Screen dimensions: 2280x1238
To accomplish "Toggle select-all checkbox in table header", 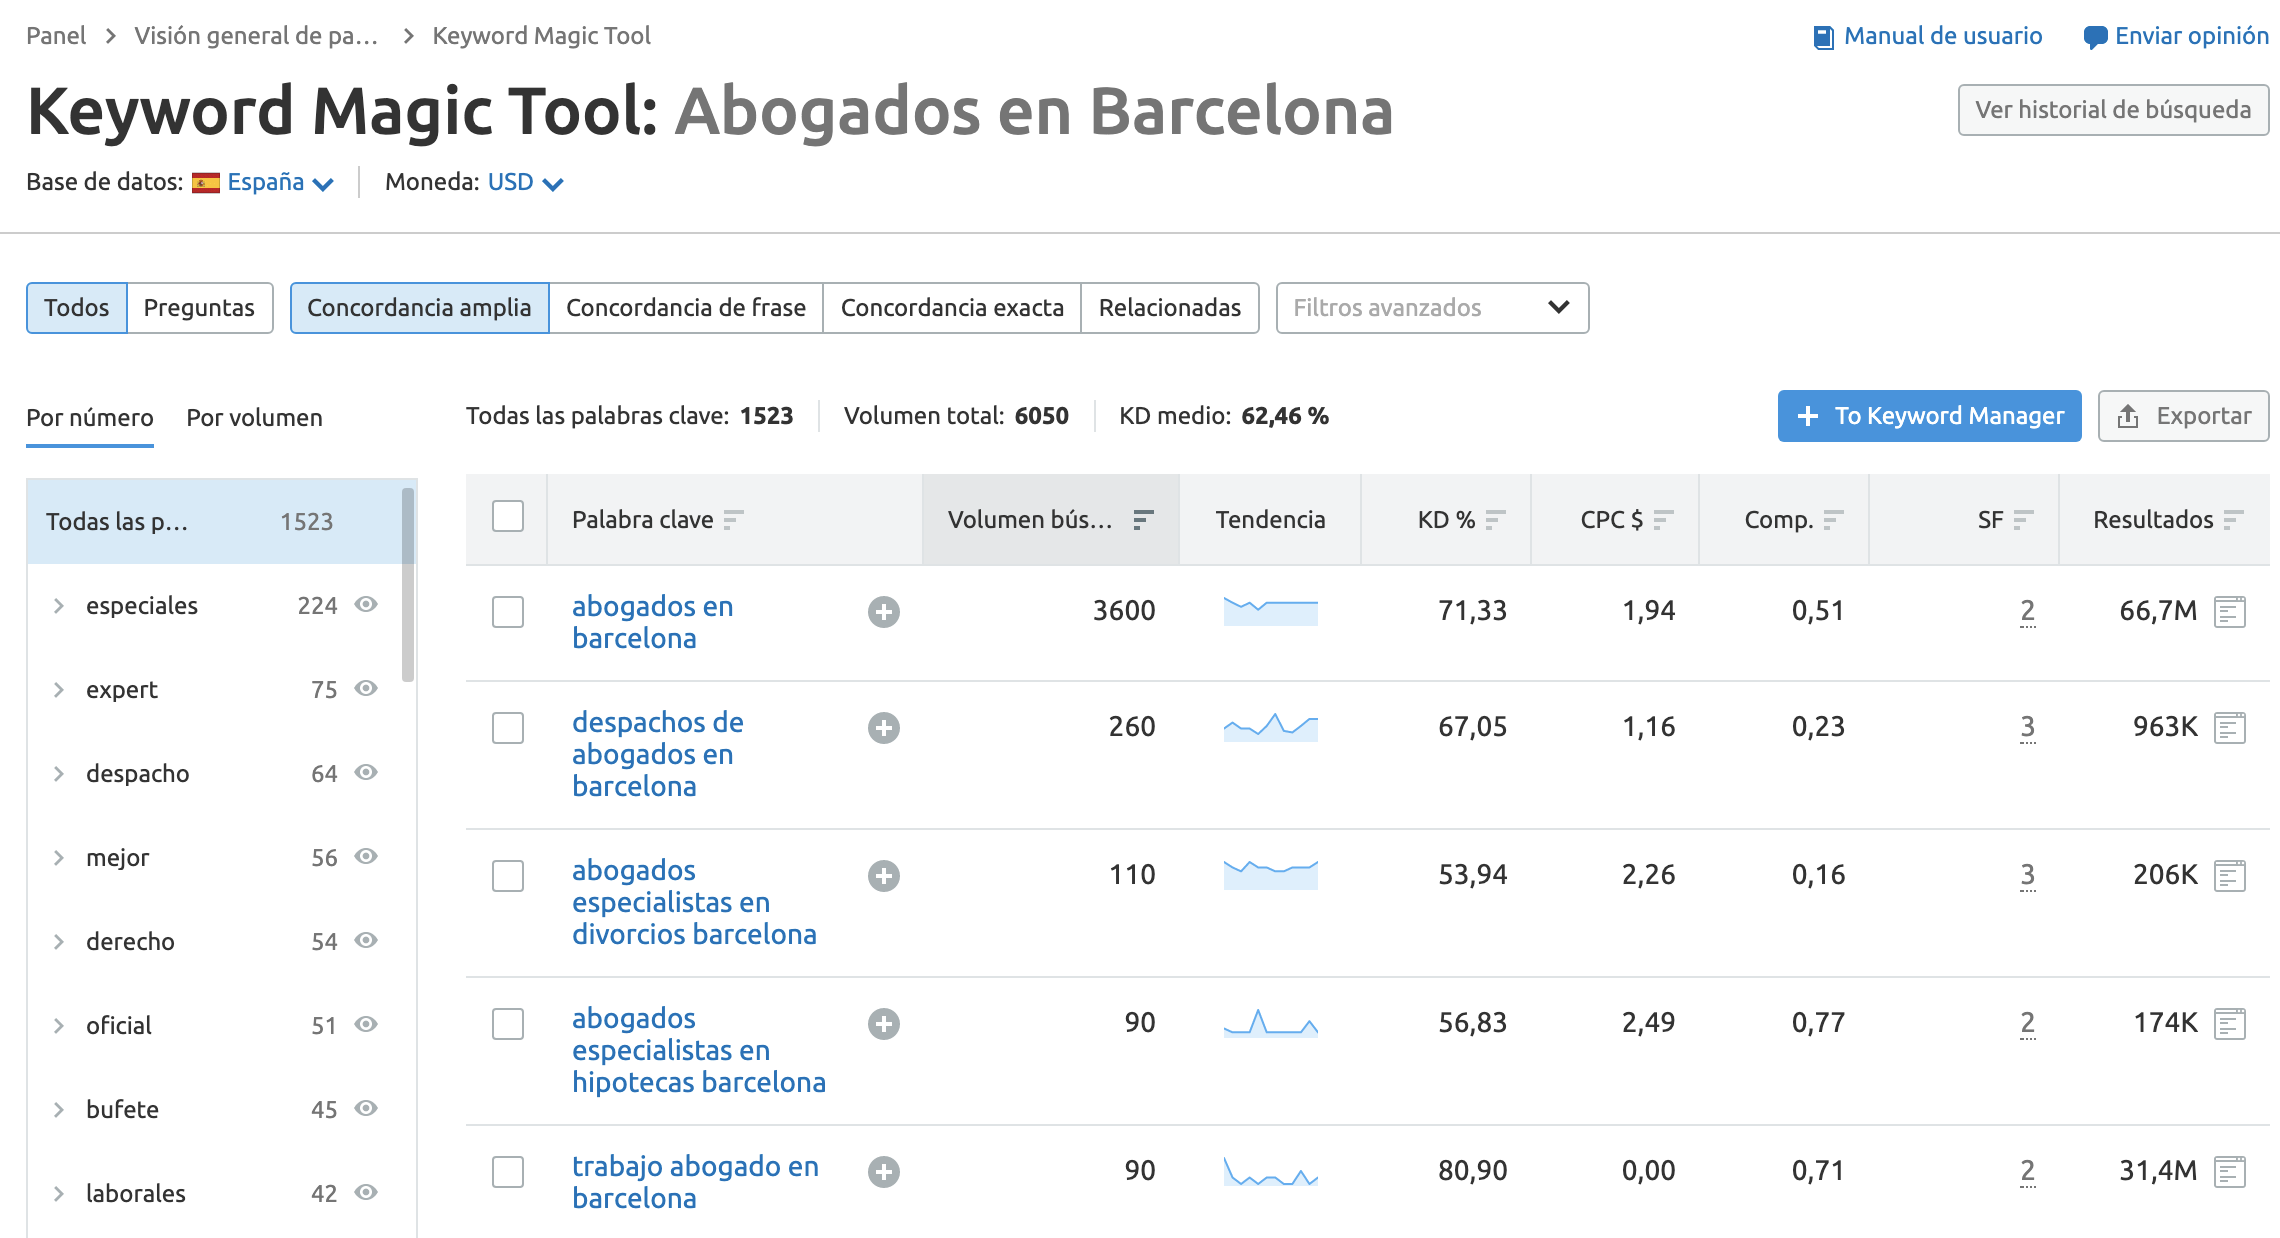I will 508,516.
